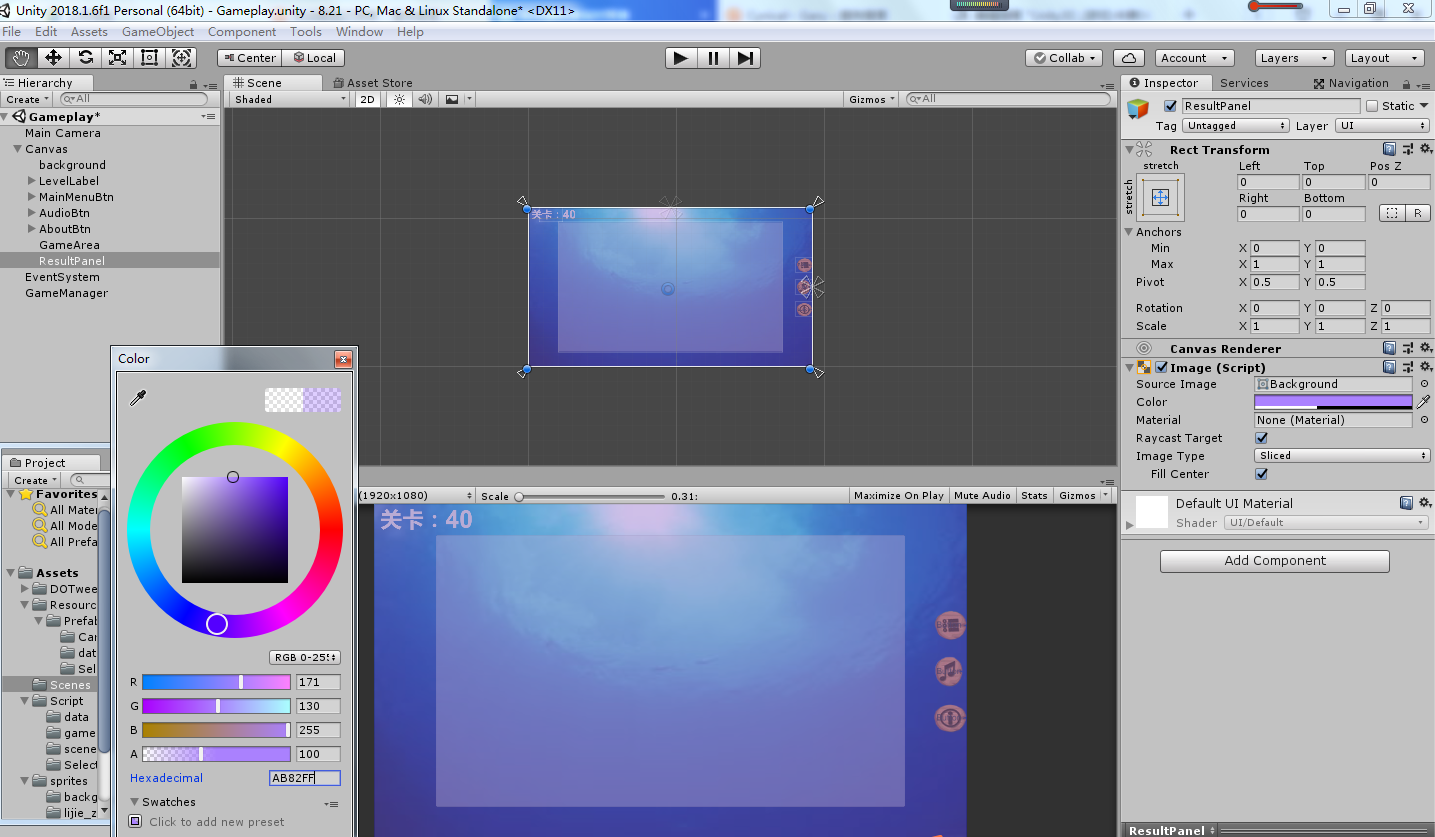Toggle blueprint mode button

pos(1391,213)
